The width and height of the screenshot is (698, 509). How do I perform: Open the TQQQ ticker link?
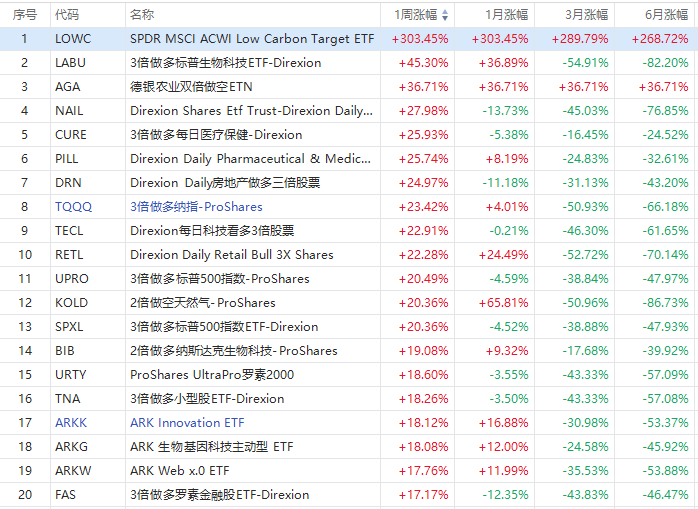[x=71, y=207]
